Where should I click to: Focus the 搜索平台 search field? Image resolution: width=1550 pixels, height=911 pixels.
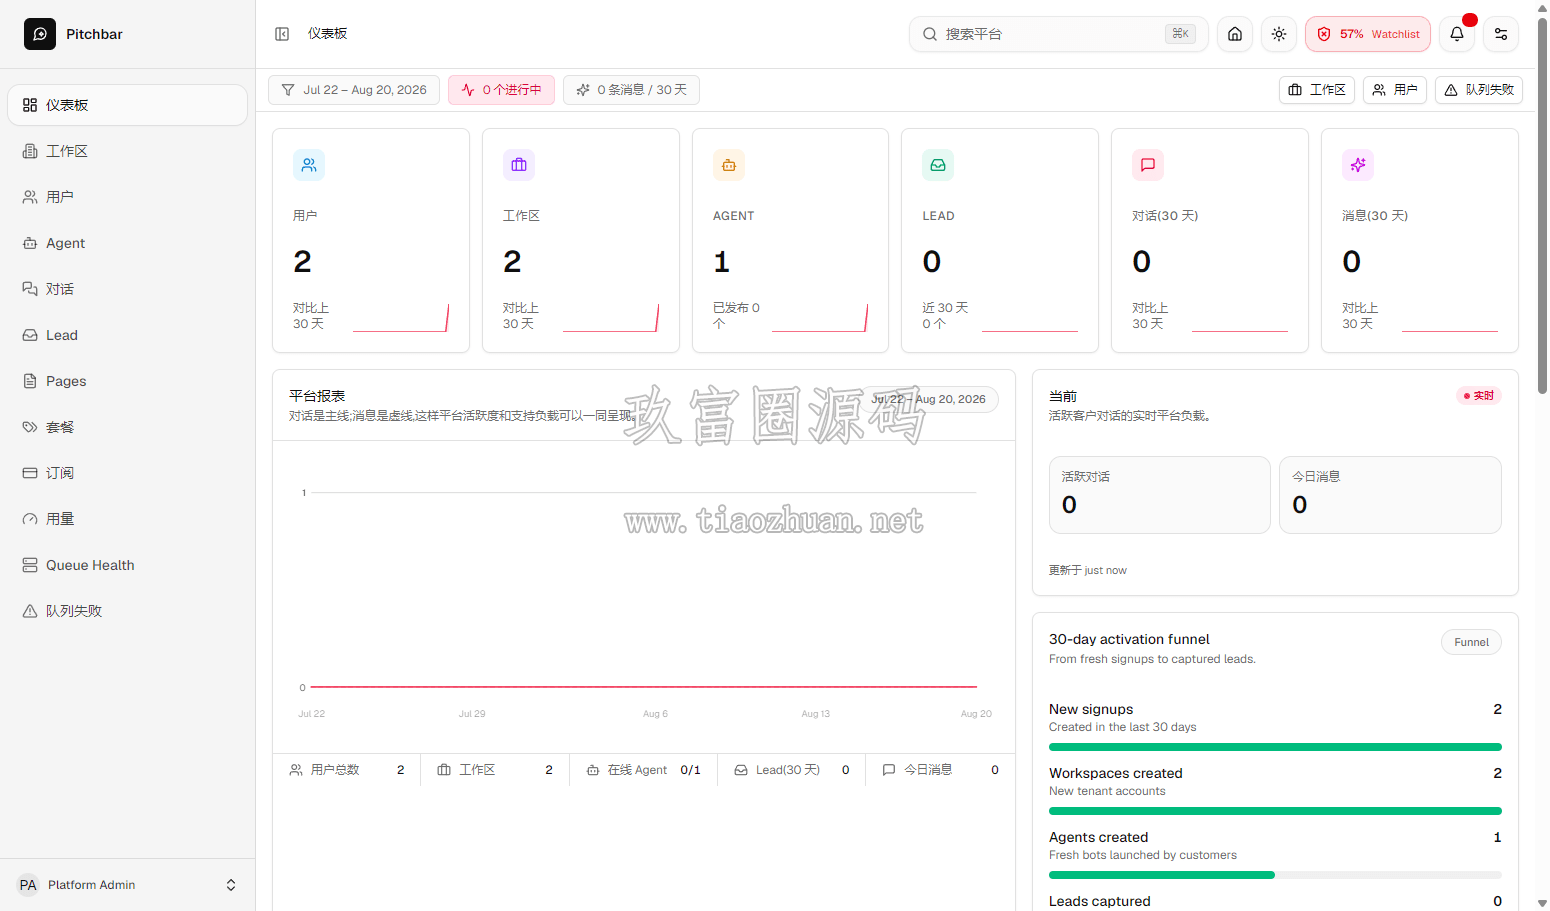[1059, 34]
